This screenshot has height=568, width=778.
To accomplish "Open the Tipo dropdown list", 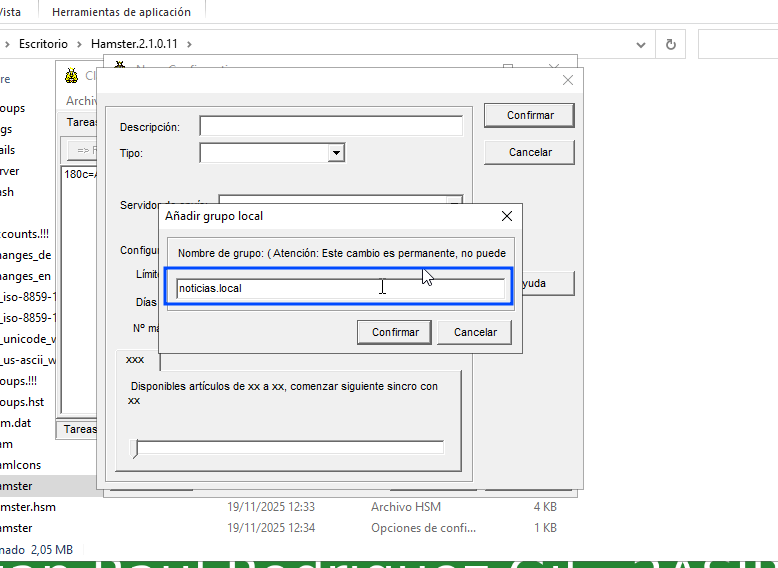I will coord(336,153).
